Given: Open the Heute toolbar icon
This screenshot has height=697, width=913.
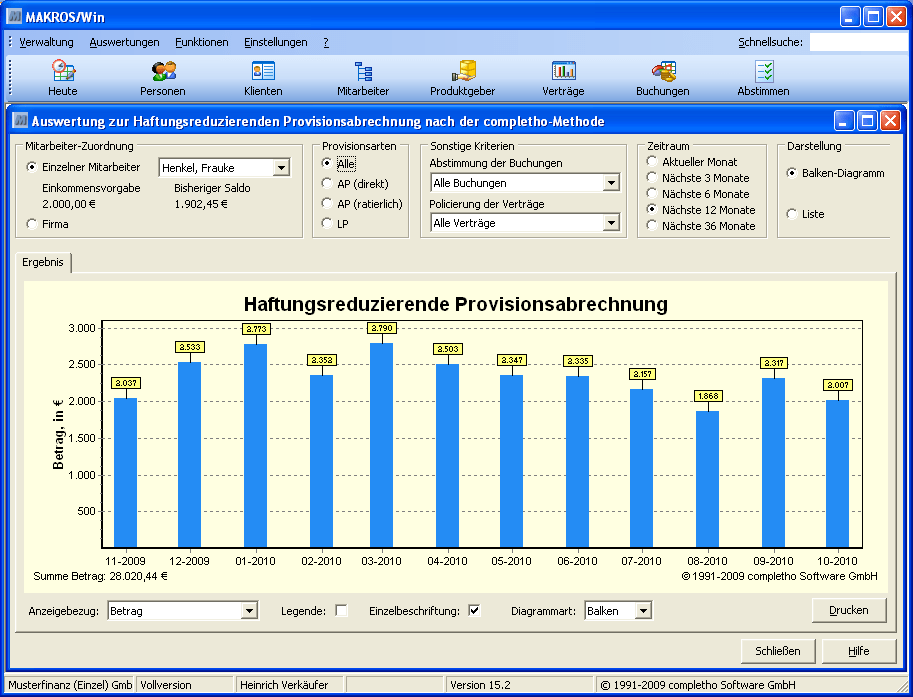Looking at the screenshot, I should pyautogui.click(x=63, y=78).
